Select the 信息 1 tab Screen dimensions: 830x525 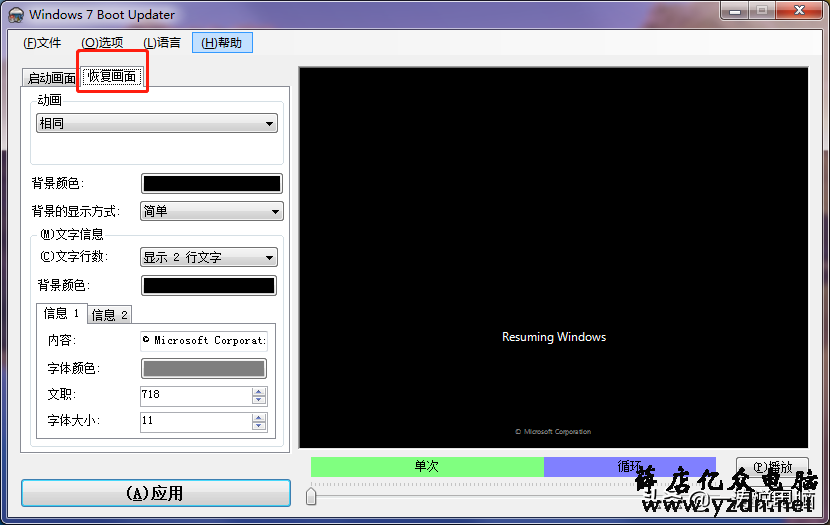tap(61, 313)
